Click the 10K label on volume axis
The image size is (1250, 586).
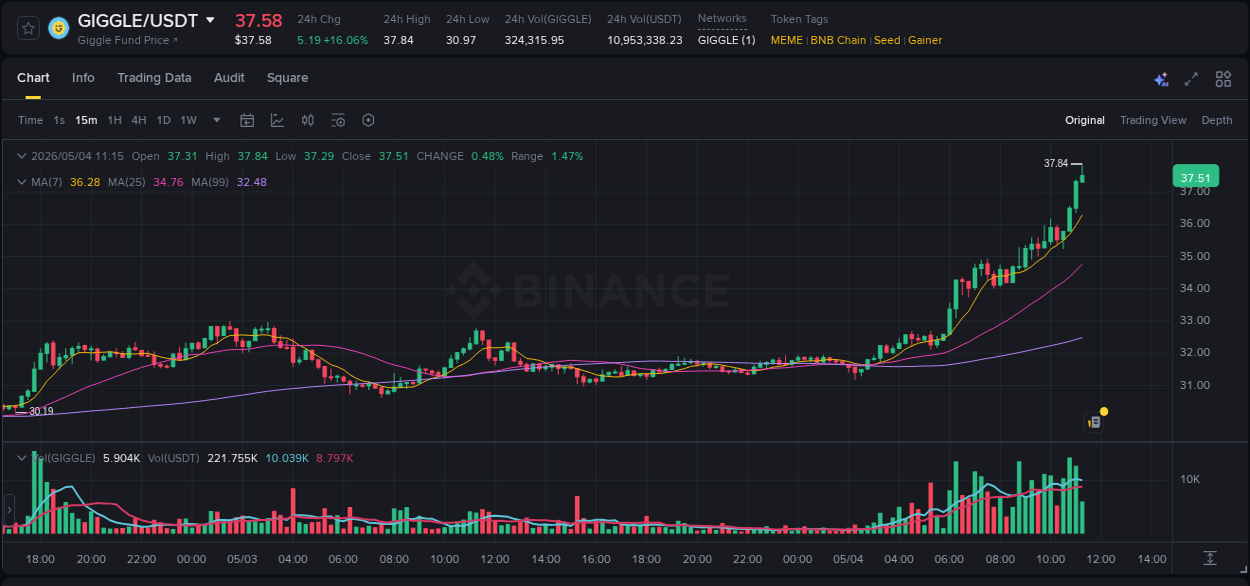(1190, 479)
